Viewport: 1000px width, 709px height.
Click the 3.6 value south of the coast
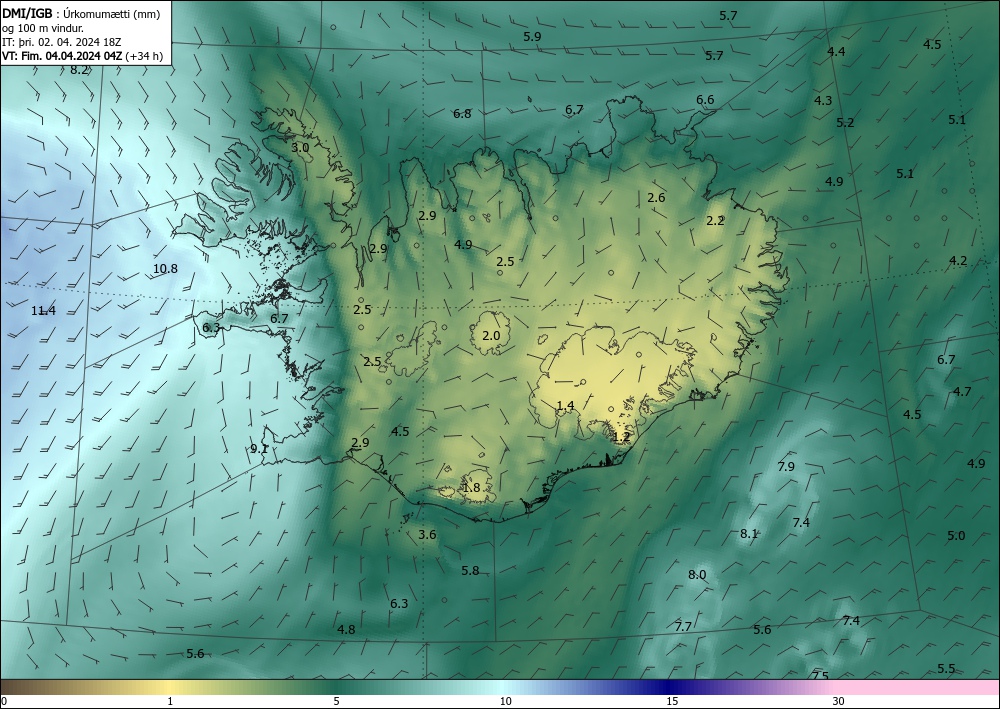(427, 534)
